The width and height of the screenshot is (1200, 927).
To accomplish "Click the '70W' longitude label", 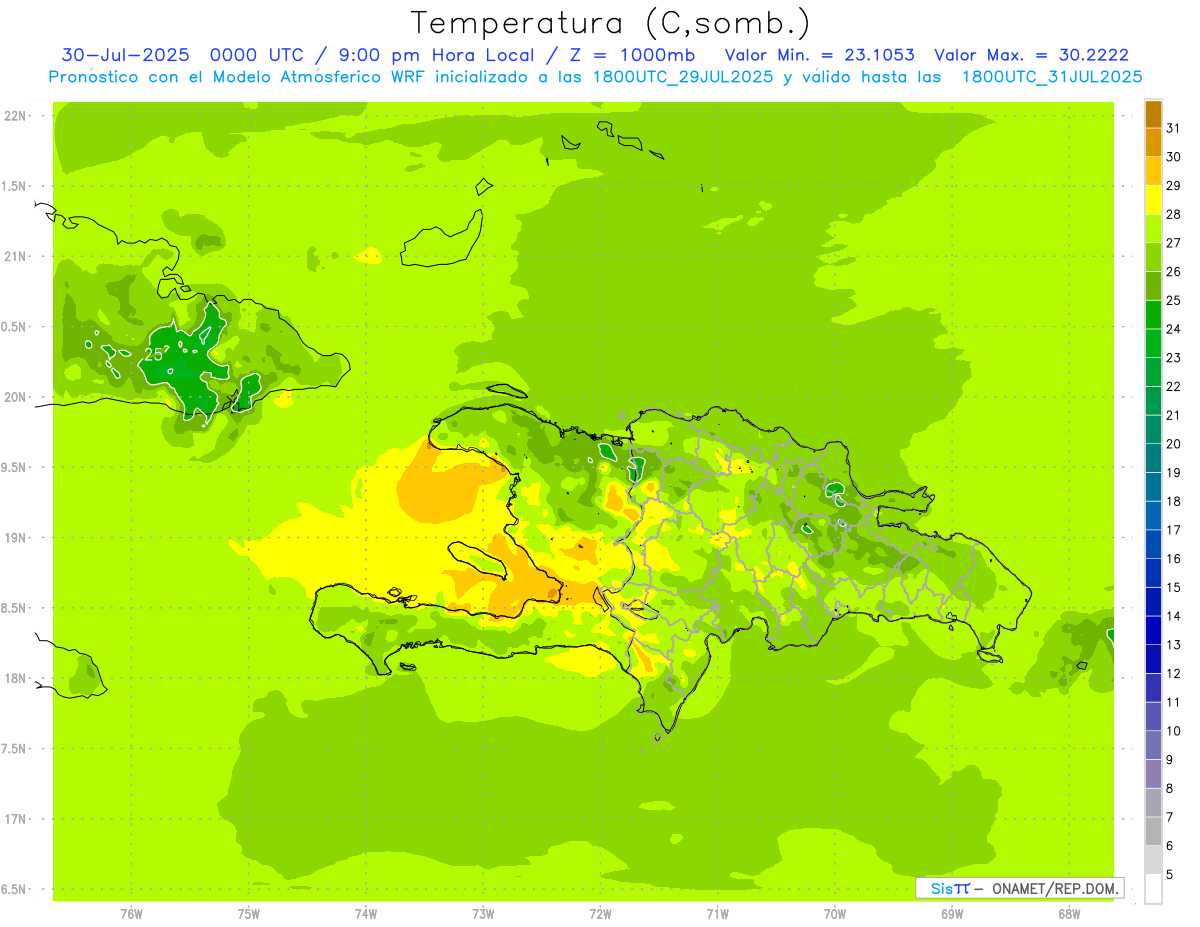I will 835,914.
